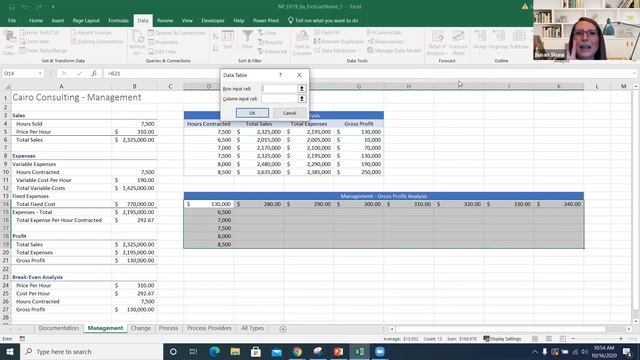
Task: Click Display Settings in status bar
Action: point(502,339)
